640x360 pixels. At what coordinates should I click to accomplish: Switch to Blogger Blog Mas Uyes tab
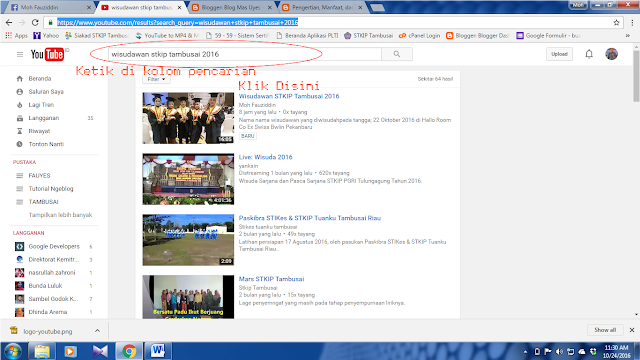coord(232,7)
